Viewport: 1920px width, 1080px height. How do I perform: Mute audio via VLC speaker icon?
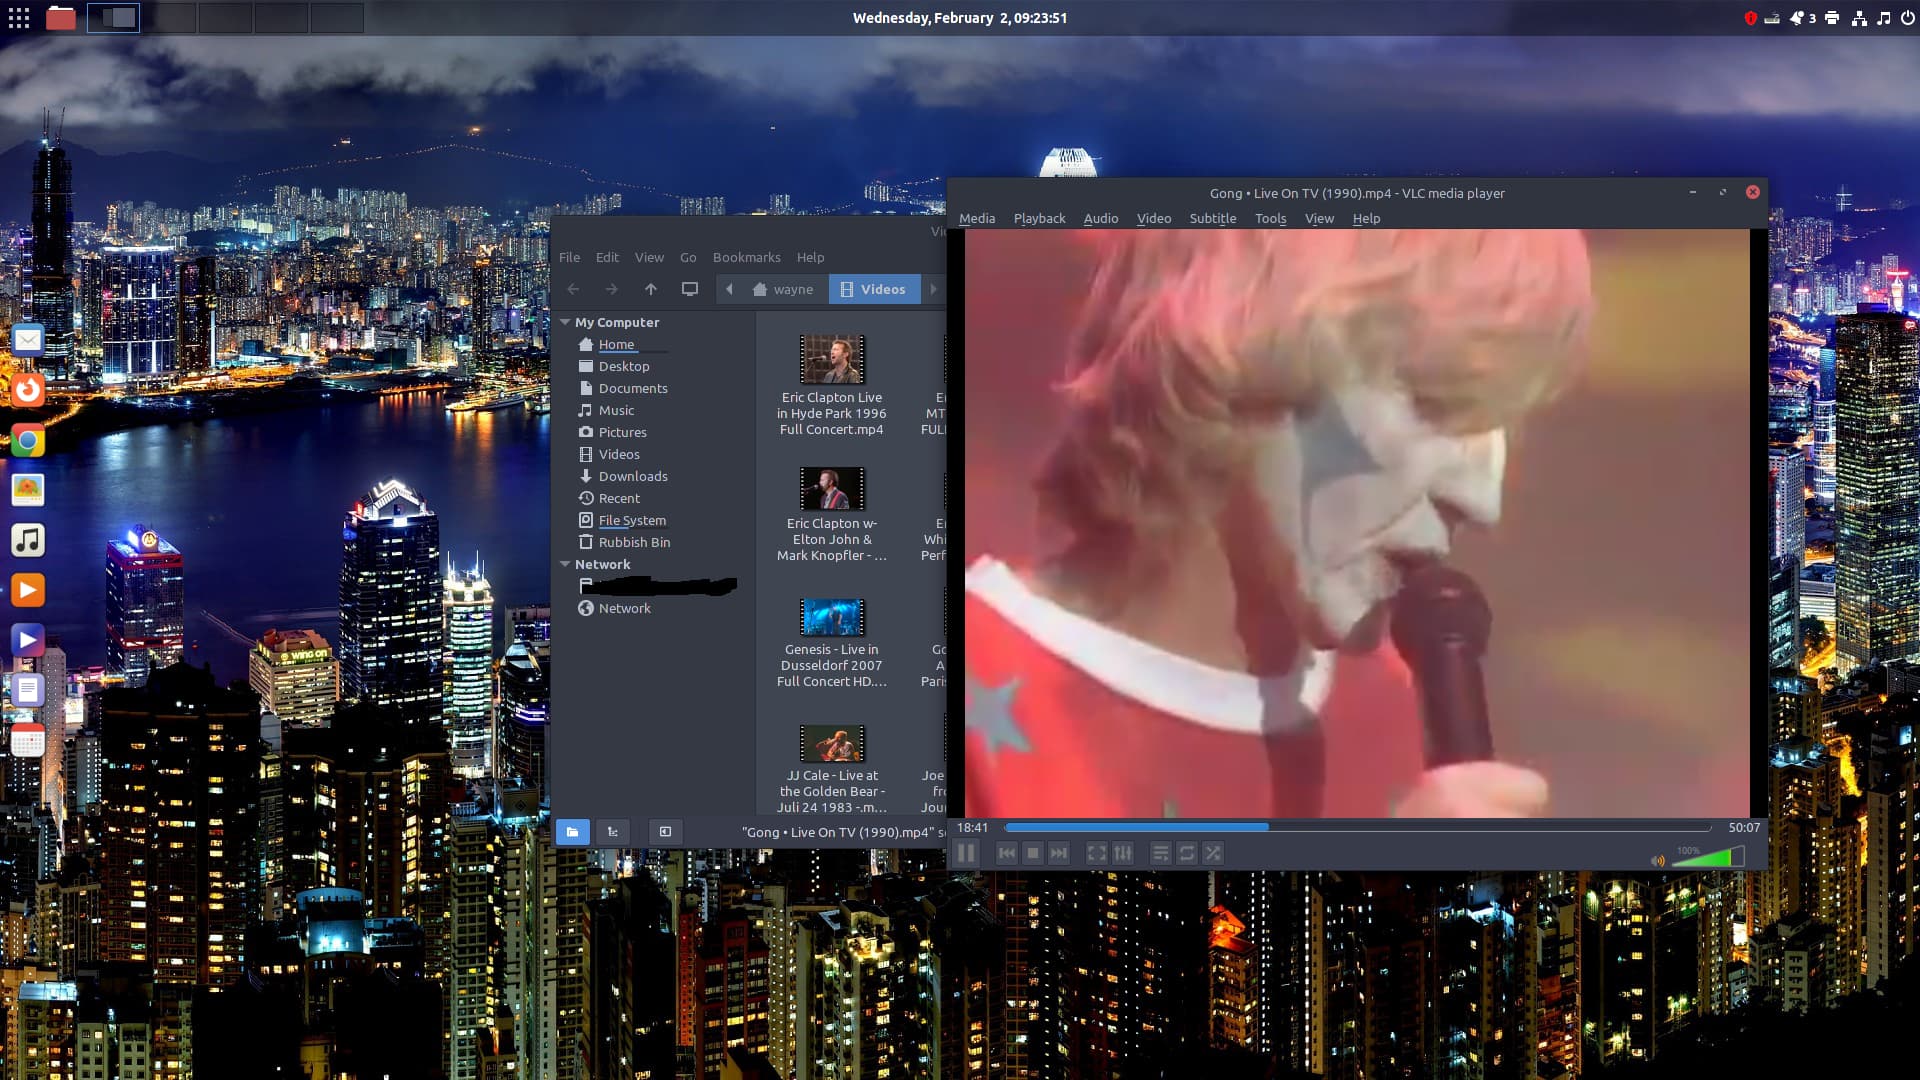point(1657,860)
